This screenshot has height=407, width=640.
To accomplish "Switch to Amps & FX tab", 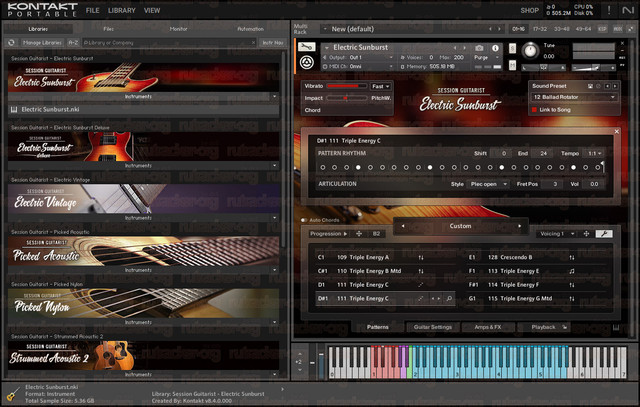I will point(488,327).
